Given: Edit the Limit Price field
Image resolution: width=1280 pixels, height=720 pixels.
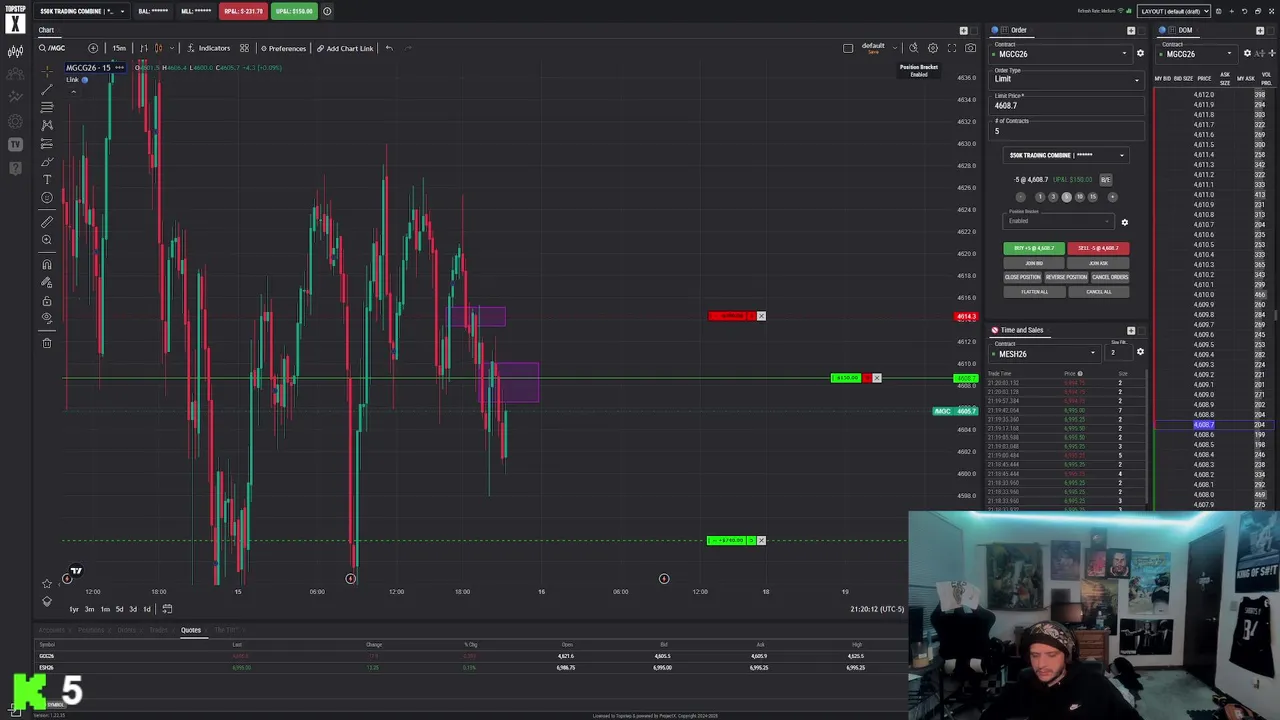Looking at the screenshot, I should coord(1066,105).
